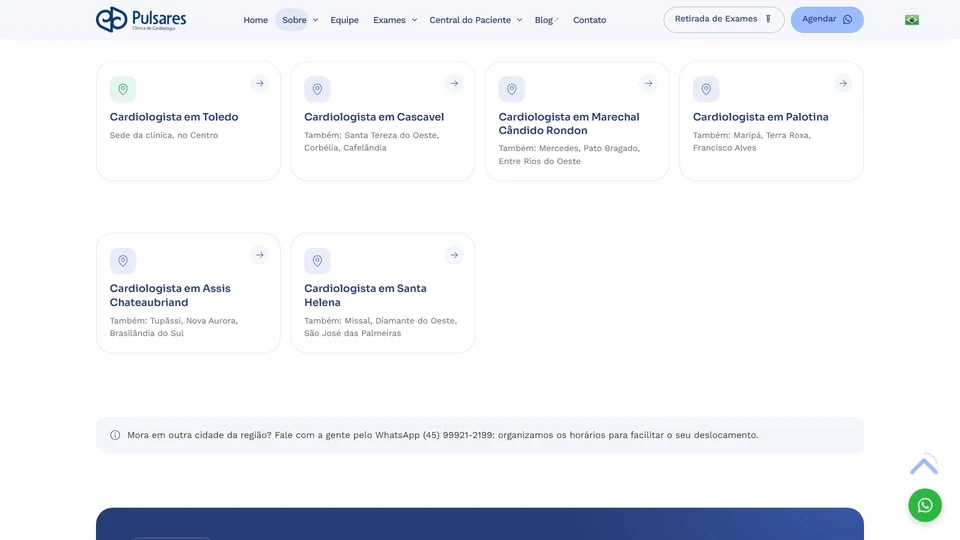Click the Retirada de Exames button

724,20
